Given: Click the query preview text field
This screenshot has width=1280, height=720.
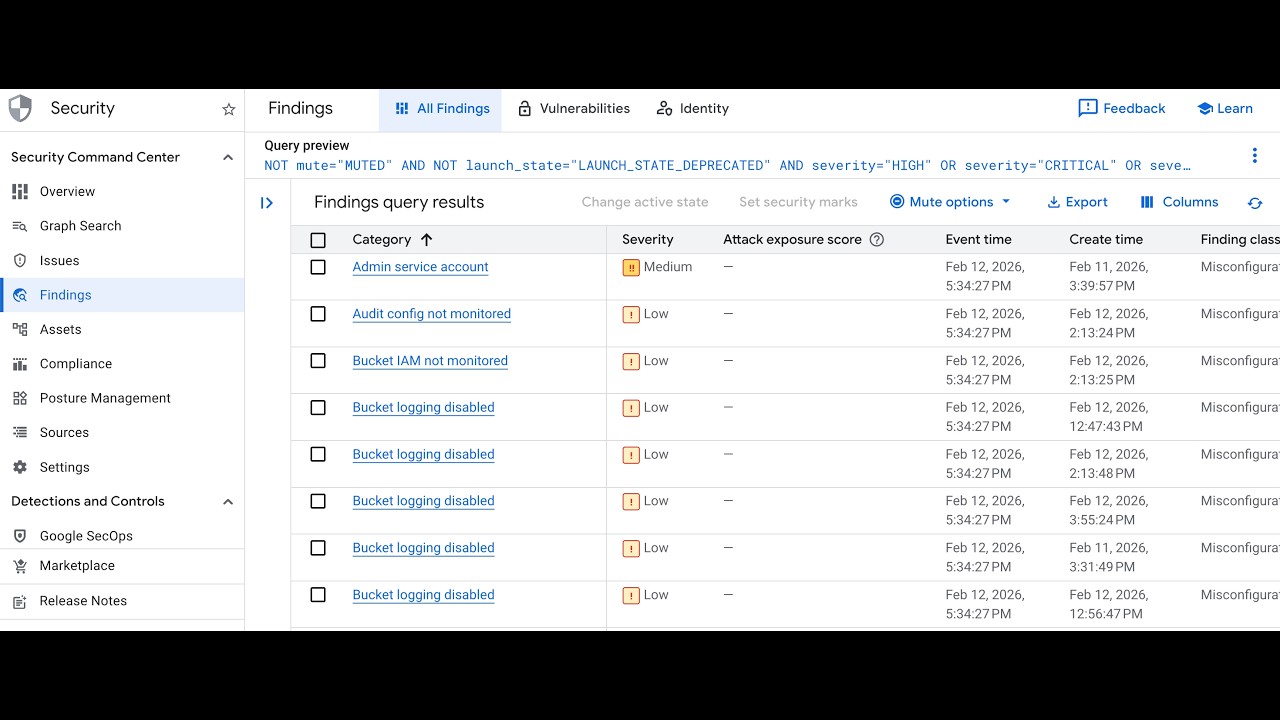Looking at the screenshot, I should coord(727,166).
